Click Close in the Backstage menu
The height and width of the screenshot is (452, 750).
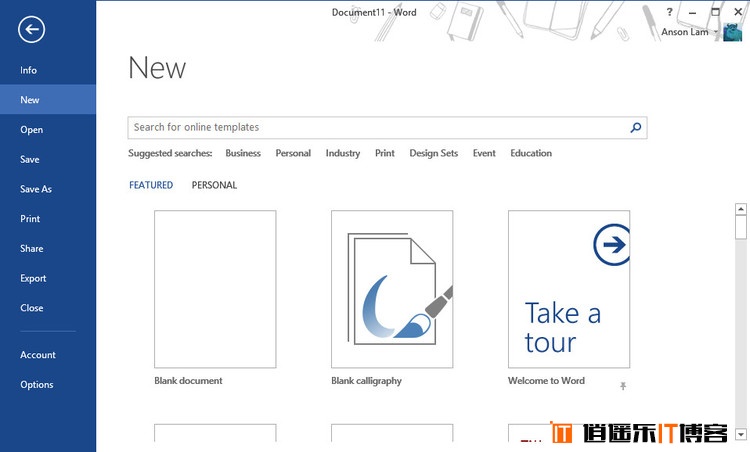tap(32, 308)
